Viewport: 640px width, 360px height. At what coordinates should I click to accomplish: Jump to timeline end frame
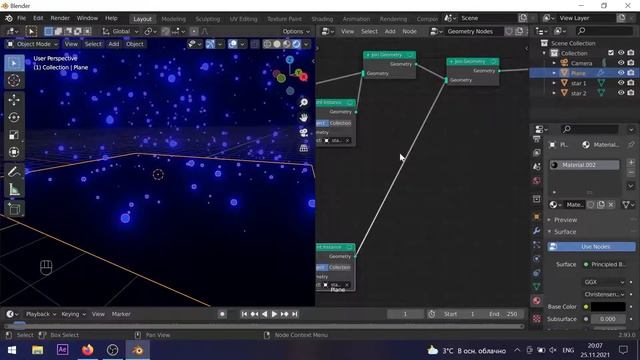click(x=295, y=314)
